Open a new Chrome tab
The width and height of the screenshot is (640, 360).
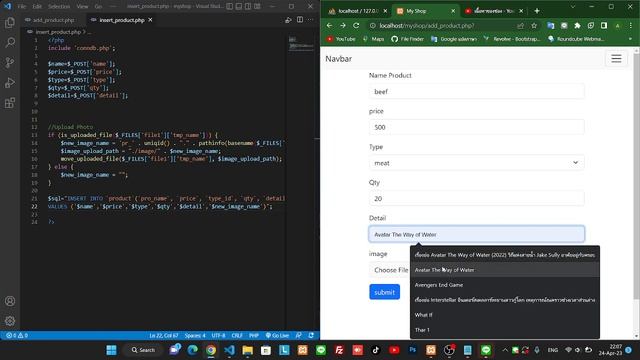[537, 11]
